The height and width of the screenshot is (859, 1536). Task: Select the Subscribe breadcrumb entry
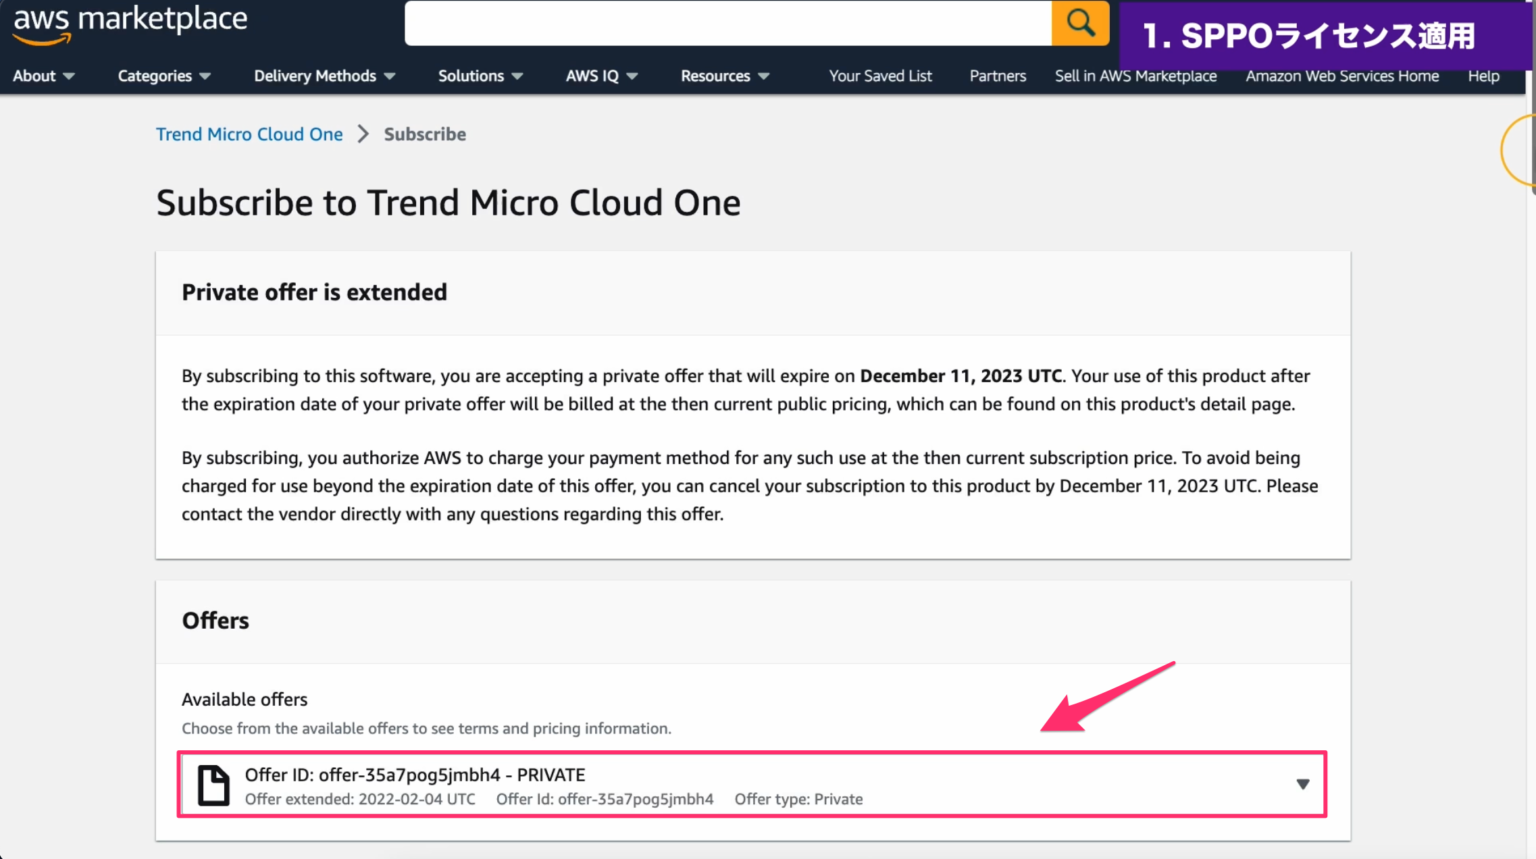click(424, 133)
